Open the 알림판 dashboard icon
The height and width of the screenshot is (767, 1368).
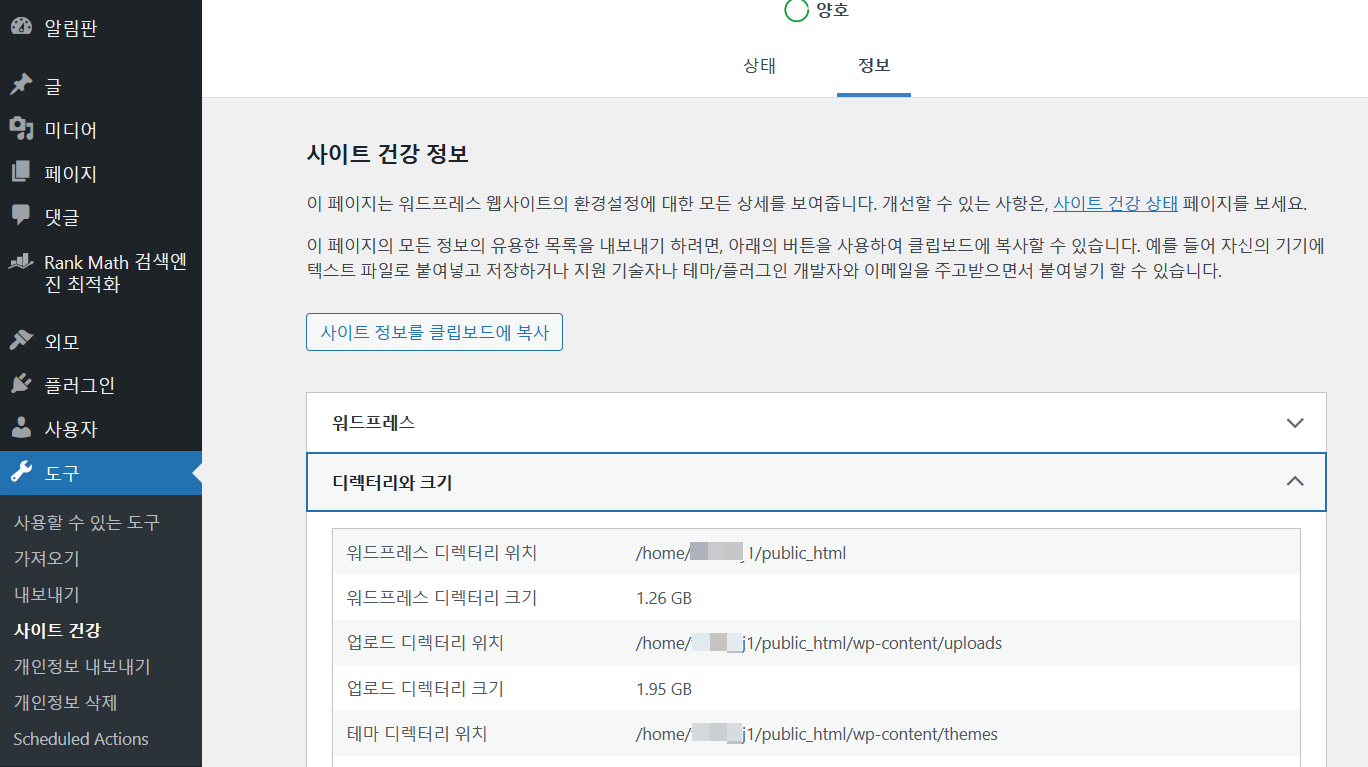(22, 27)
